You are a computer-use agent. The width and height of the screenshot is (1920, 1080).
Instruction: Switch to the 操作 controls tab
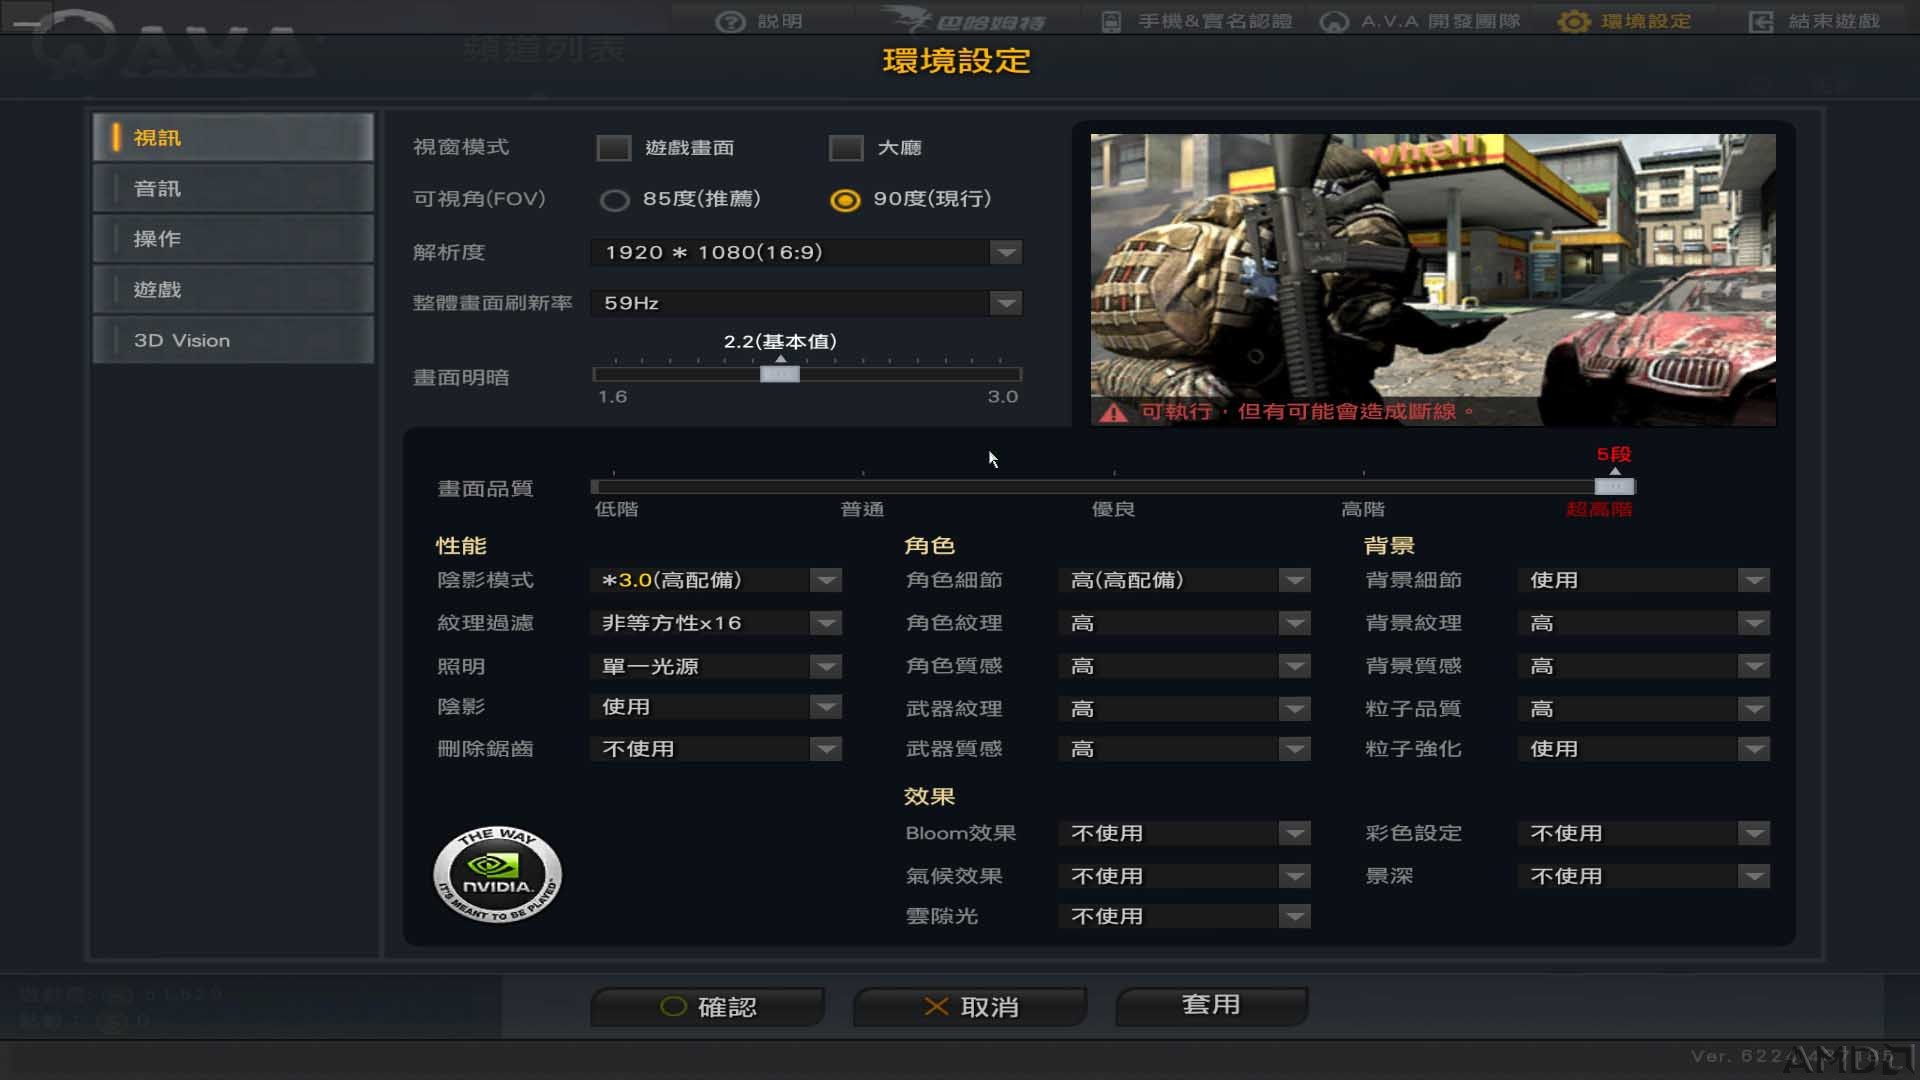pos(233,239)
